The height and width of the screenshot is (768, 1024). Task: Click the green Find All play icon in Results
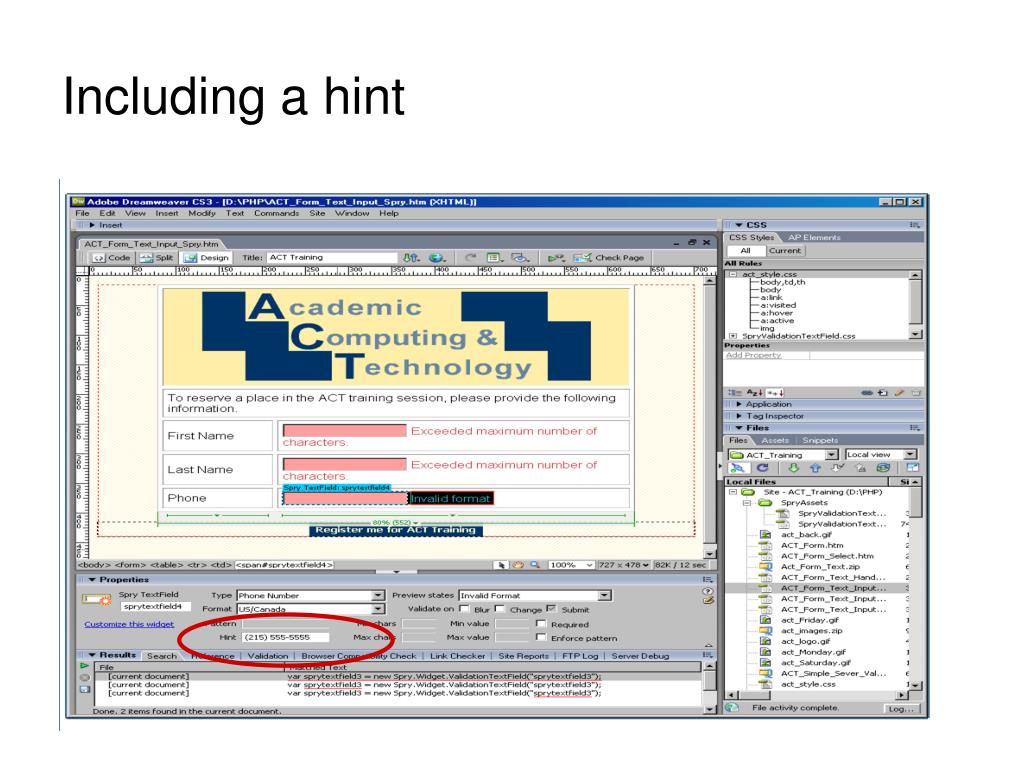coord(84,666)
